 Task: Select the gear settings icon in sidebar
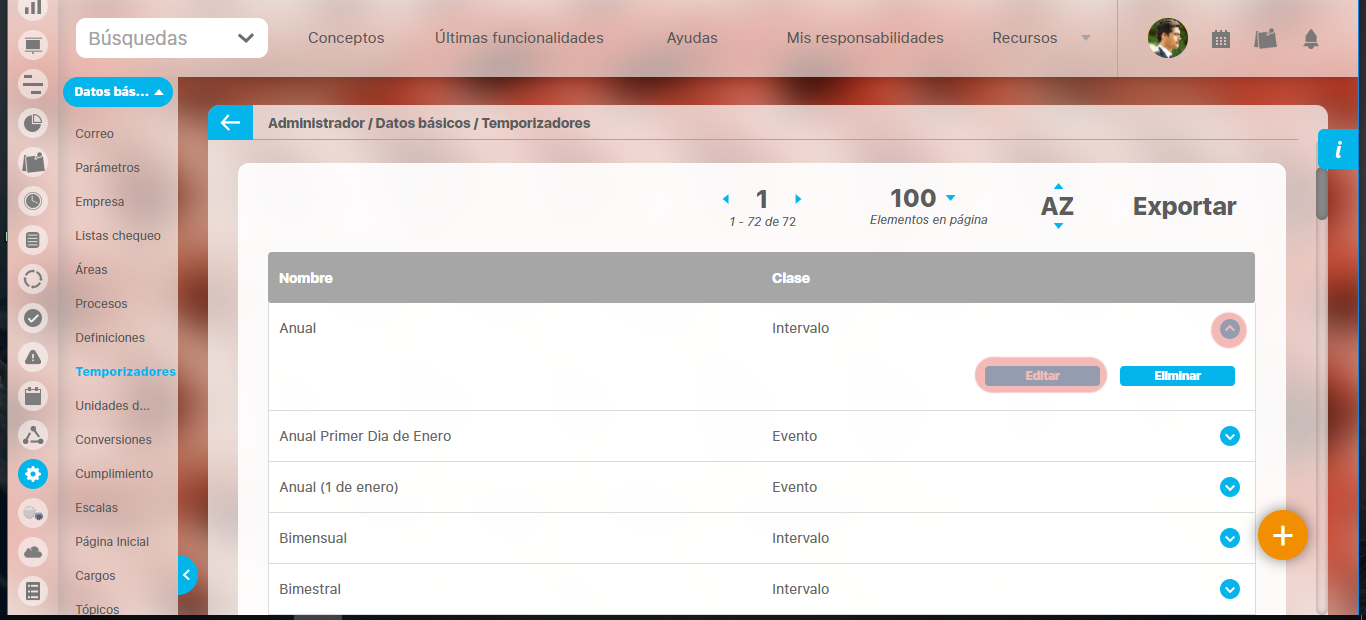click(33, 474)
